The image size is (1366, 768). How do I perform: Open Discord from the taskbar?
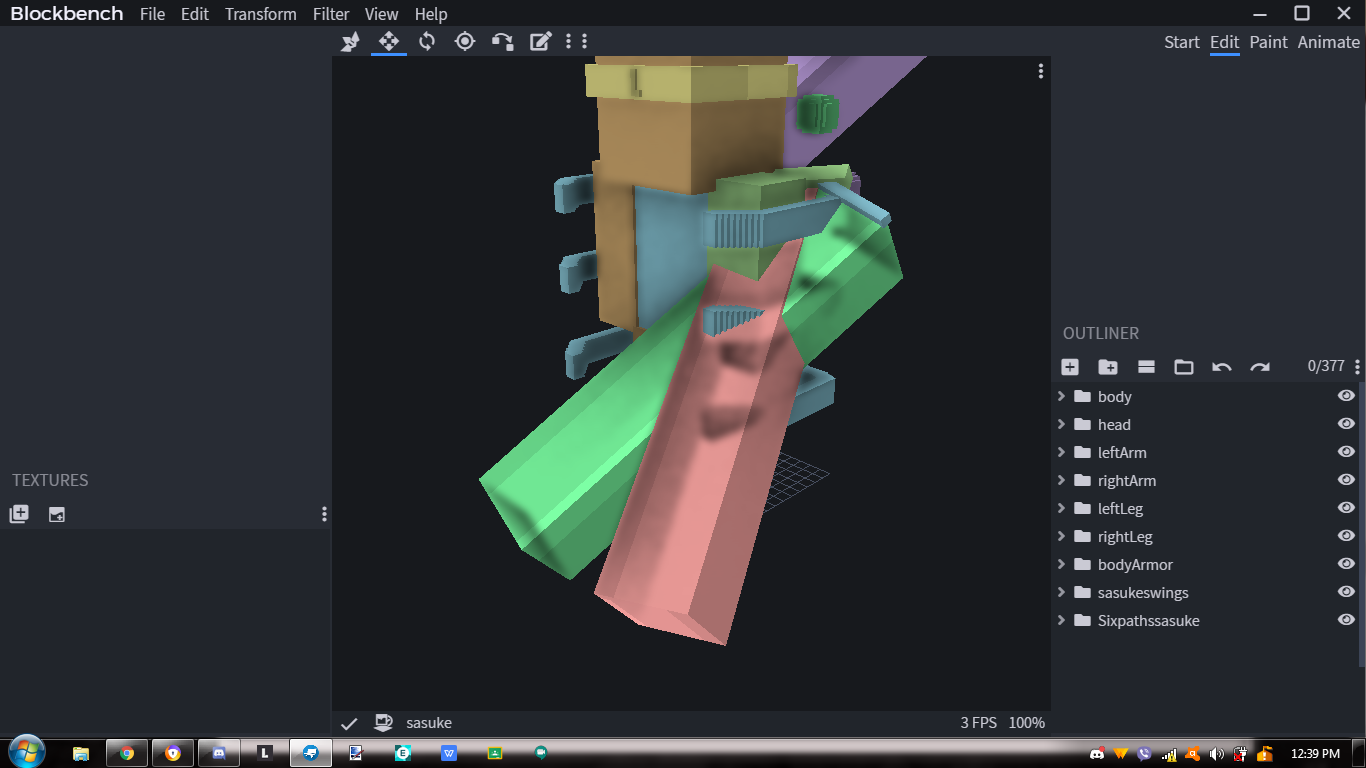pyautogui.click(x=219, y=753)
